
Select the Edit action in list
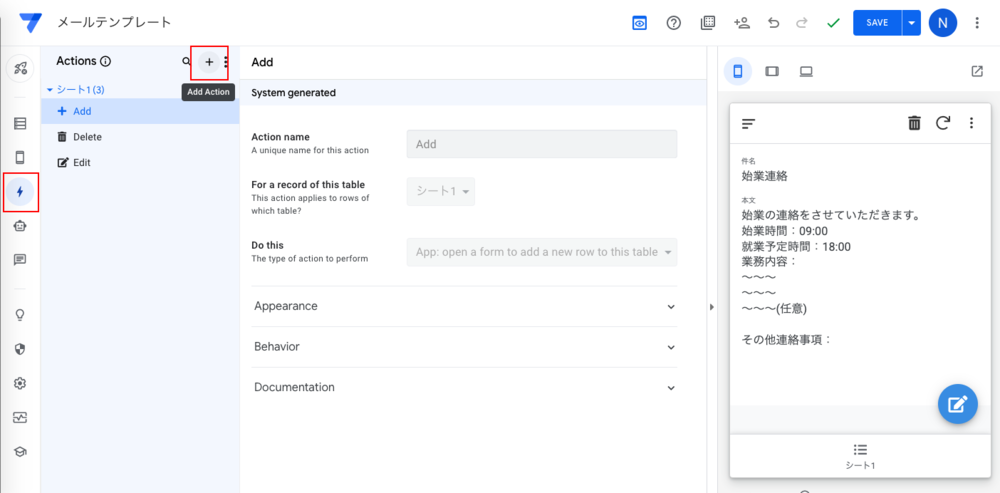(82, 162)
